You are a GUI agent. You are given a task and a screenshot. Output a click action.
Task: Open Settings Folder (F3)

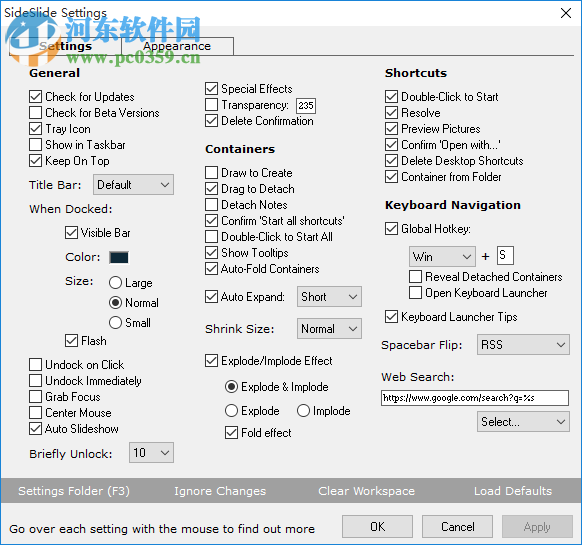[x=74, y=491]
